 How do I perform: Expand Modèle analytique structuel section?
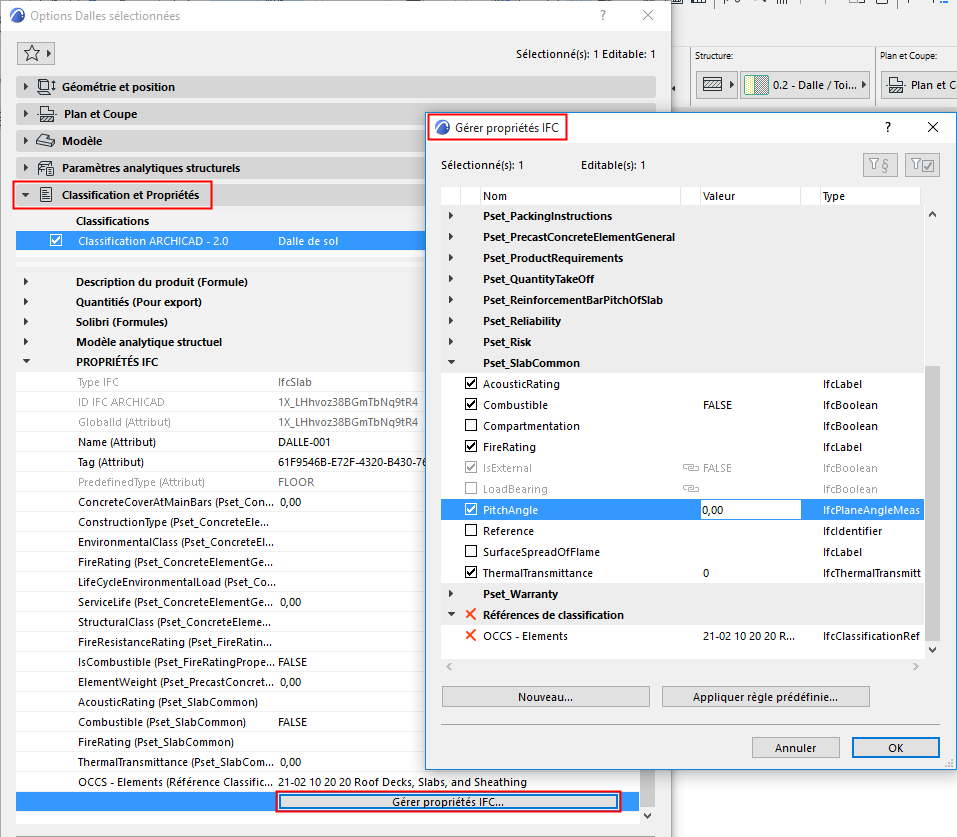(26, 341)
